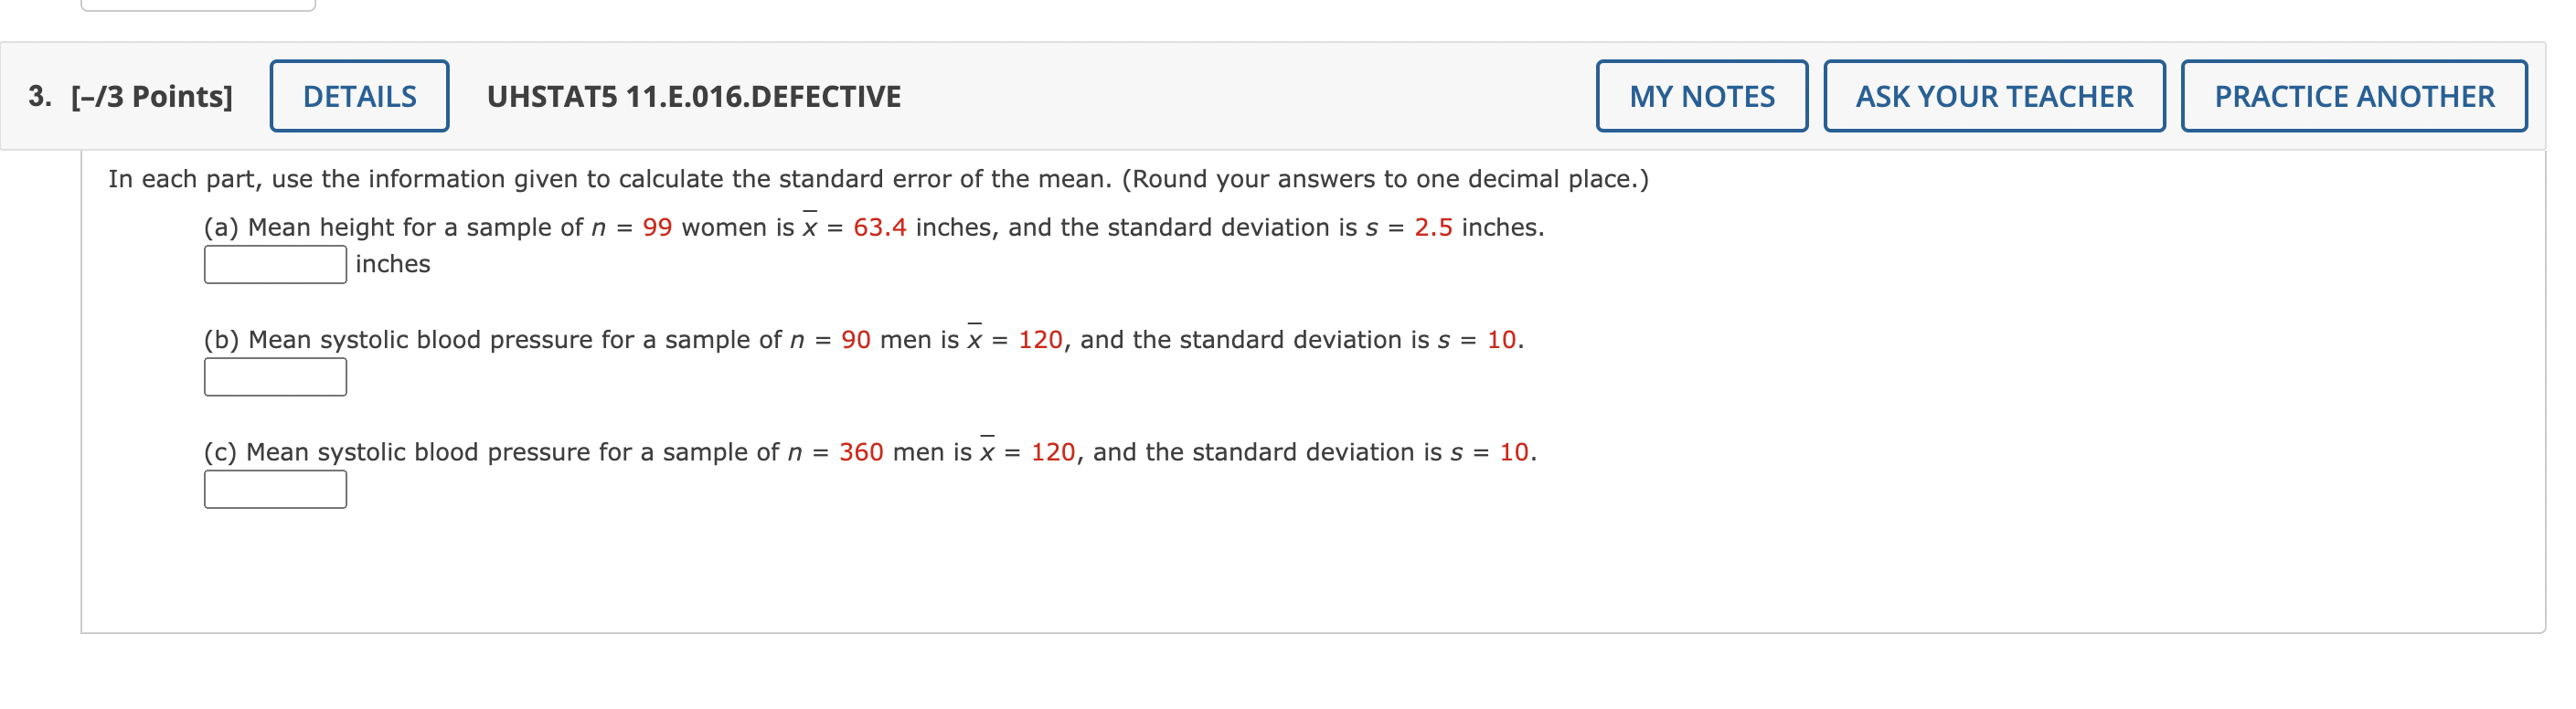
Task: Select the question label UHSTAT5 11.E.016.DEFECTIVE
Action: pos(694,96)
